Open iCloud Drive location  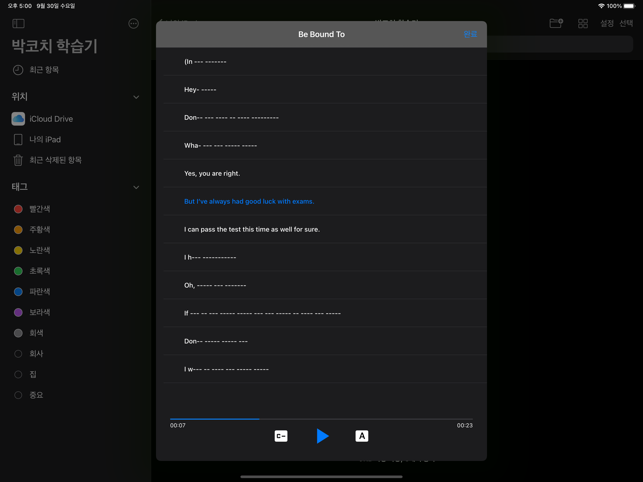tap(42, 119)
